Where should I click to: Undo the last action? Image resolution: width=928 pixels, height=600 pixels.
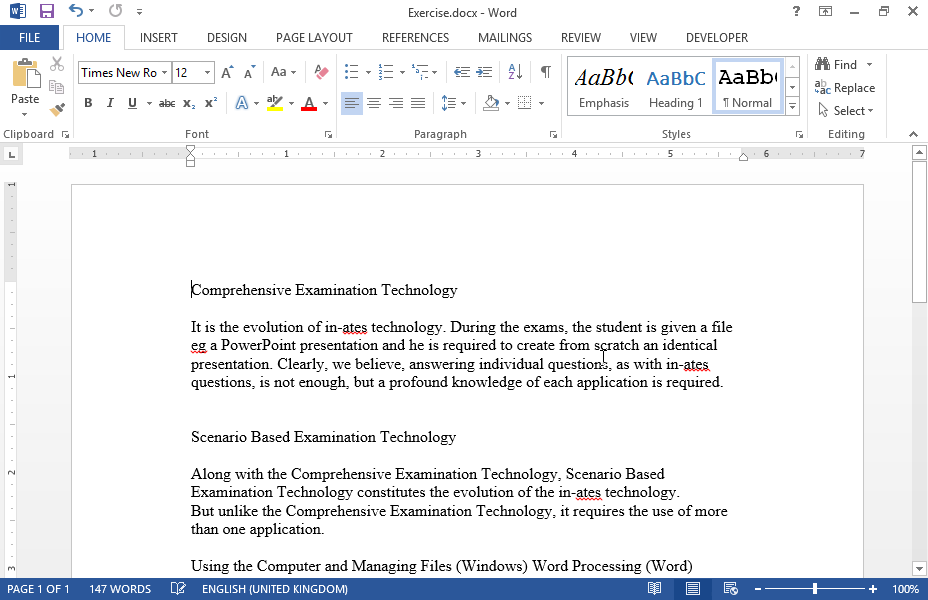coord(75,11)
